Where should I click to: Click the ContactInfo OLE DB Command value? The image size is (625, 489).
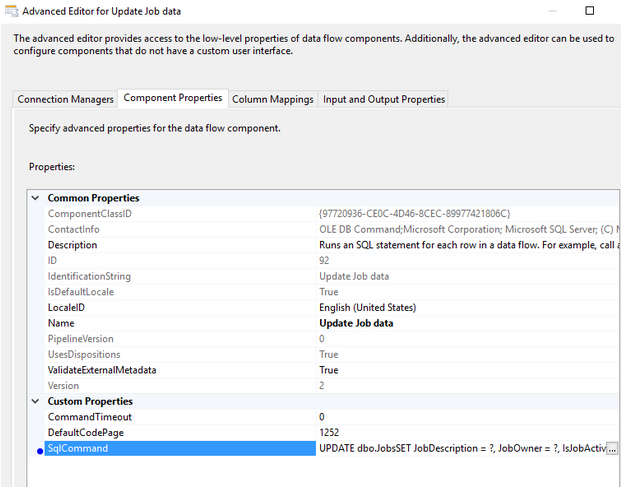coord(469,229)
